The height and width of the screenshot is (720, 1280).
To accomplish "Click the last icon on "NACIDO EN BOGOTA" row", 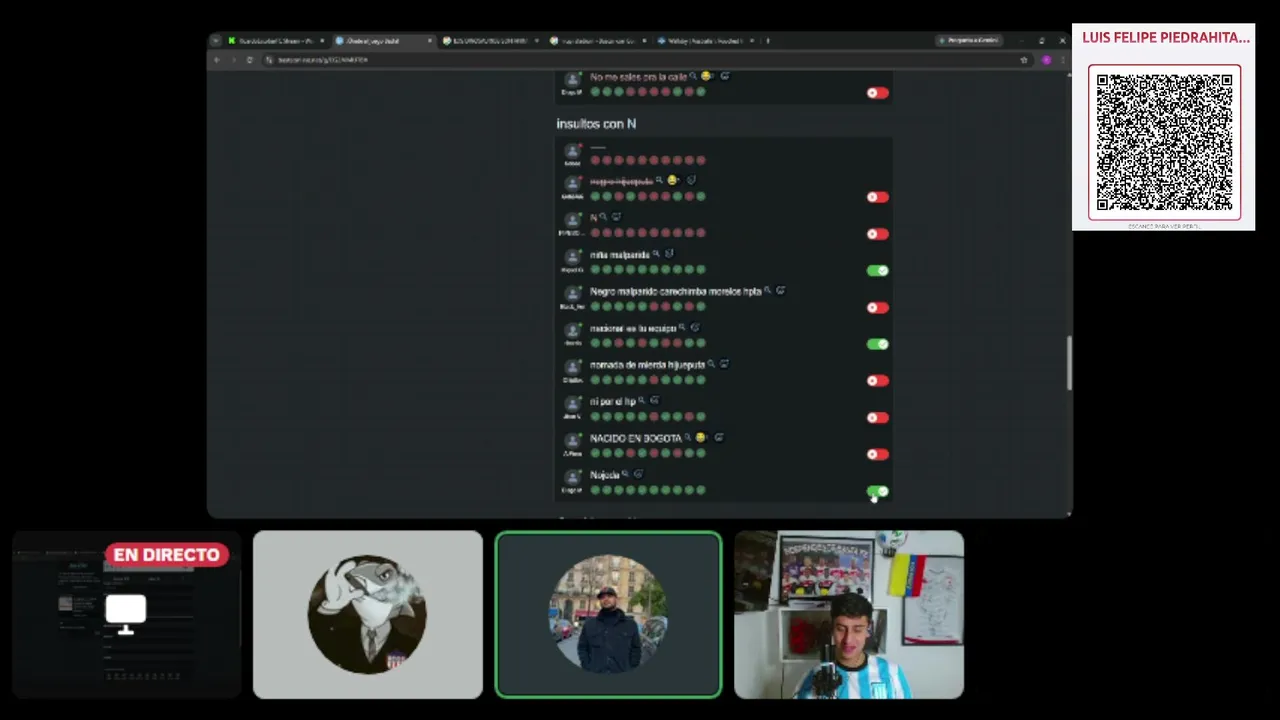I will pyautogui.click(x=719, y=437).
